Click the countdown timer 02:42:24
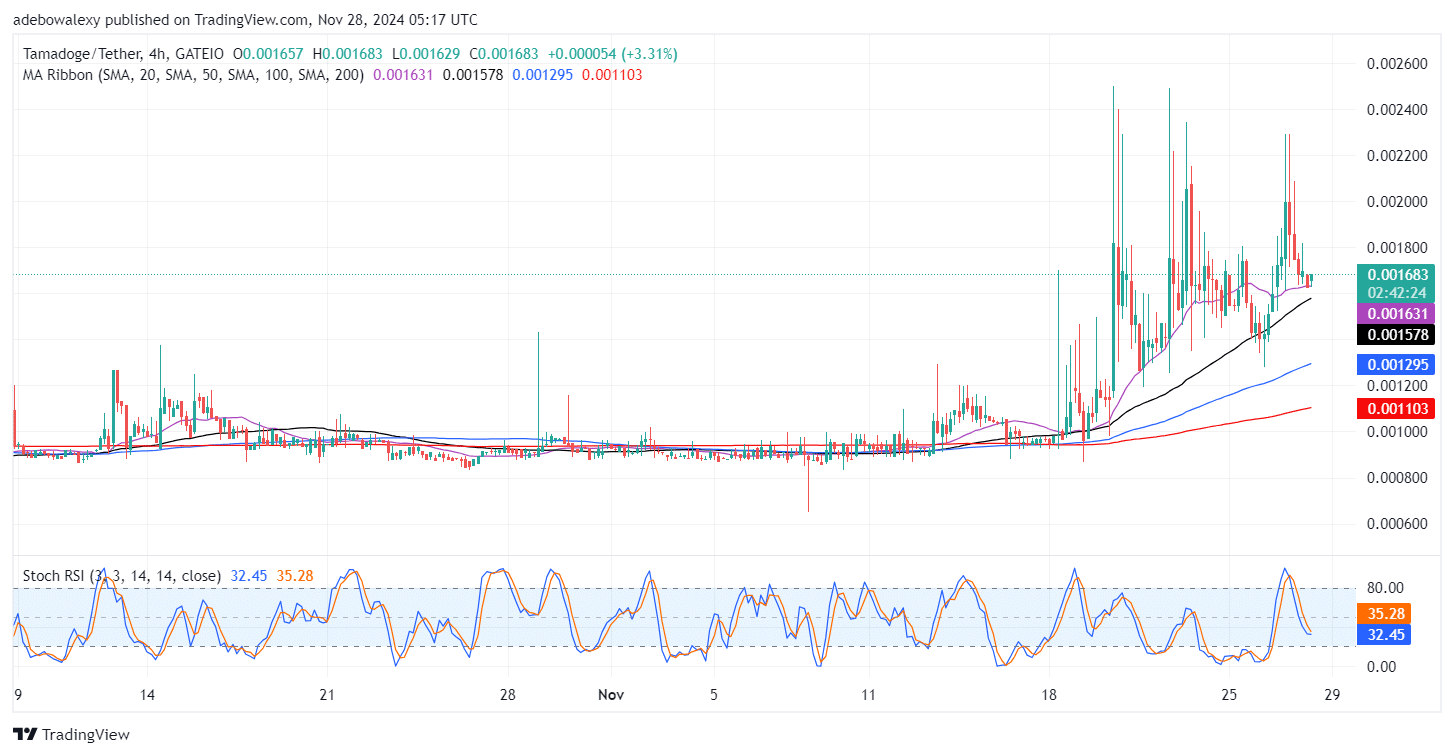Screen dimensions: 1454x756 pos(1395,291)
